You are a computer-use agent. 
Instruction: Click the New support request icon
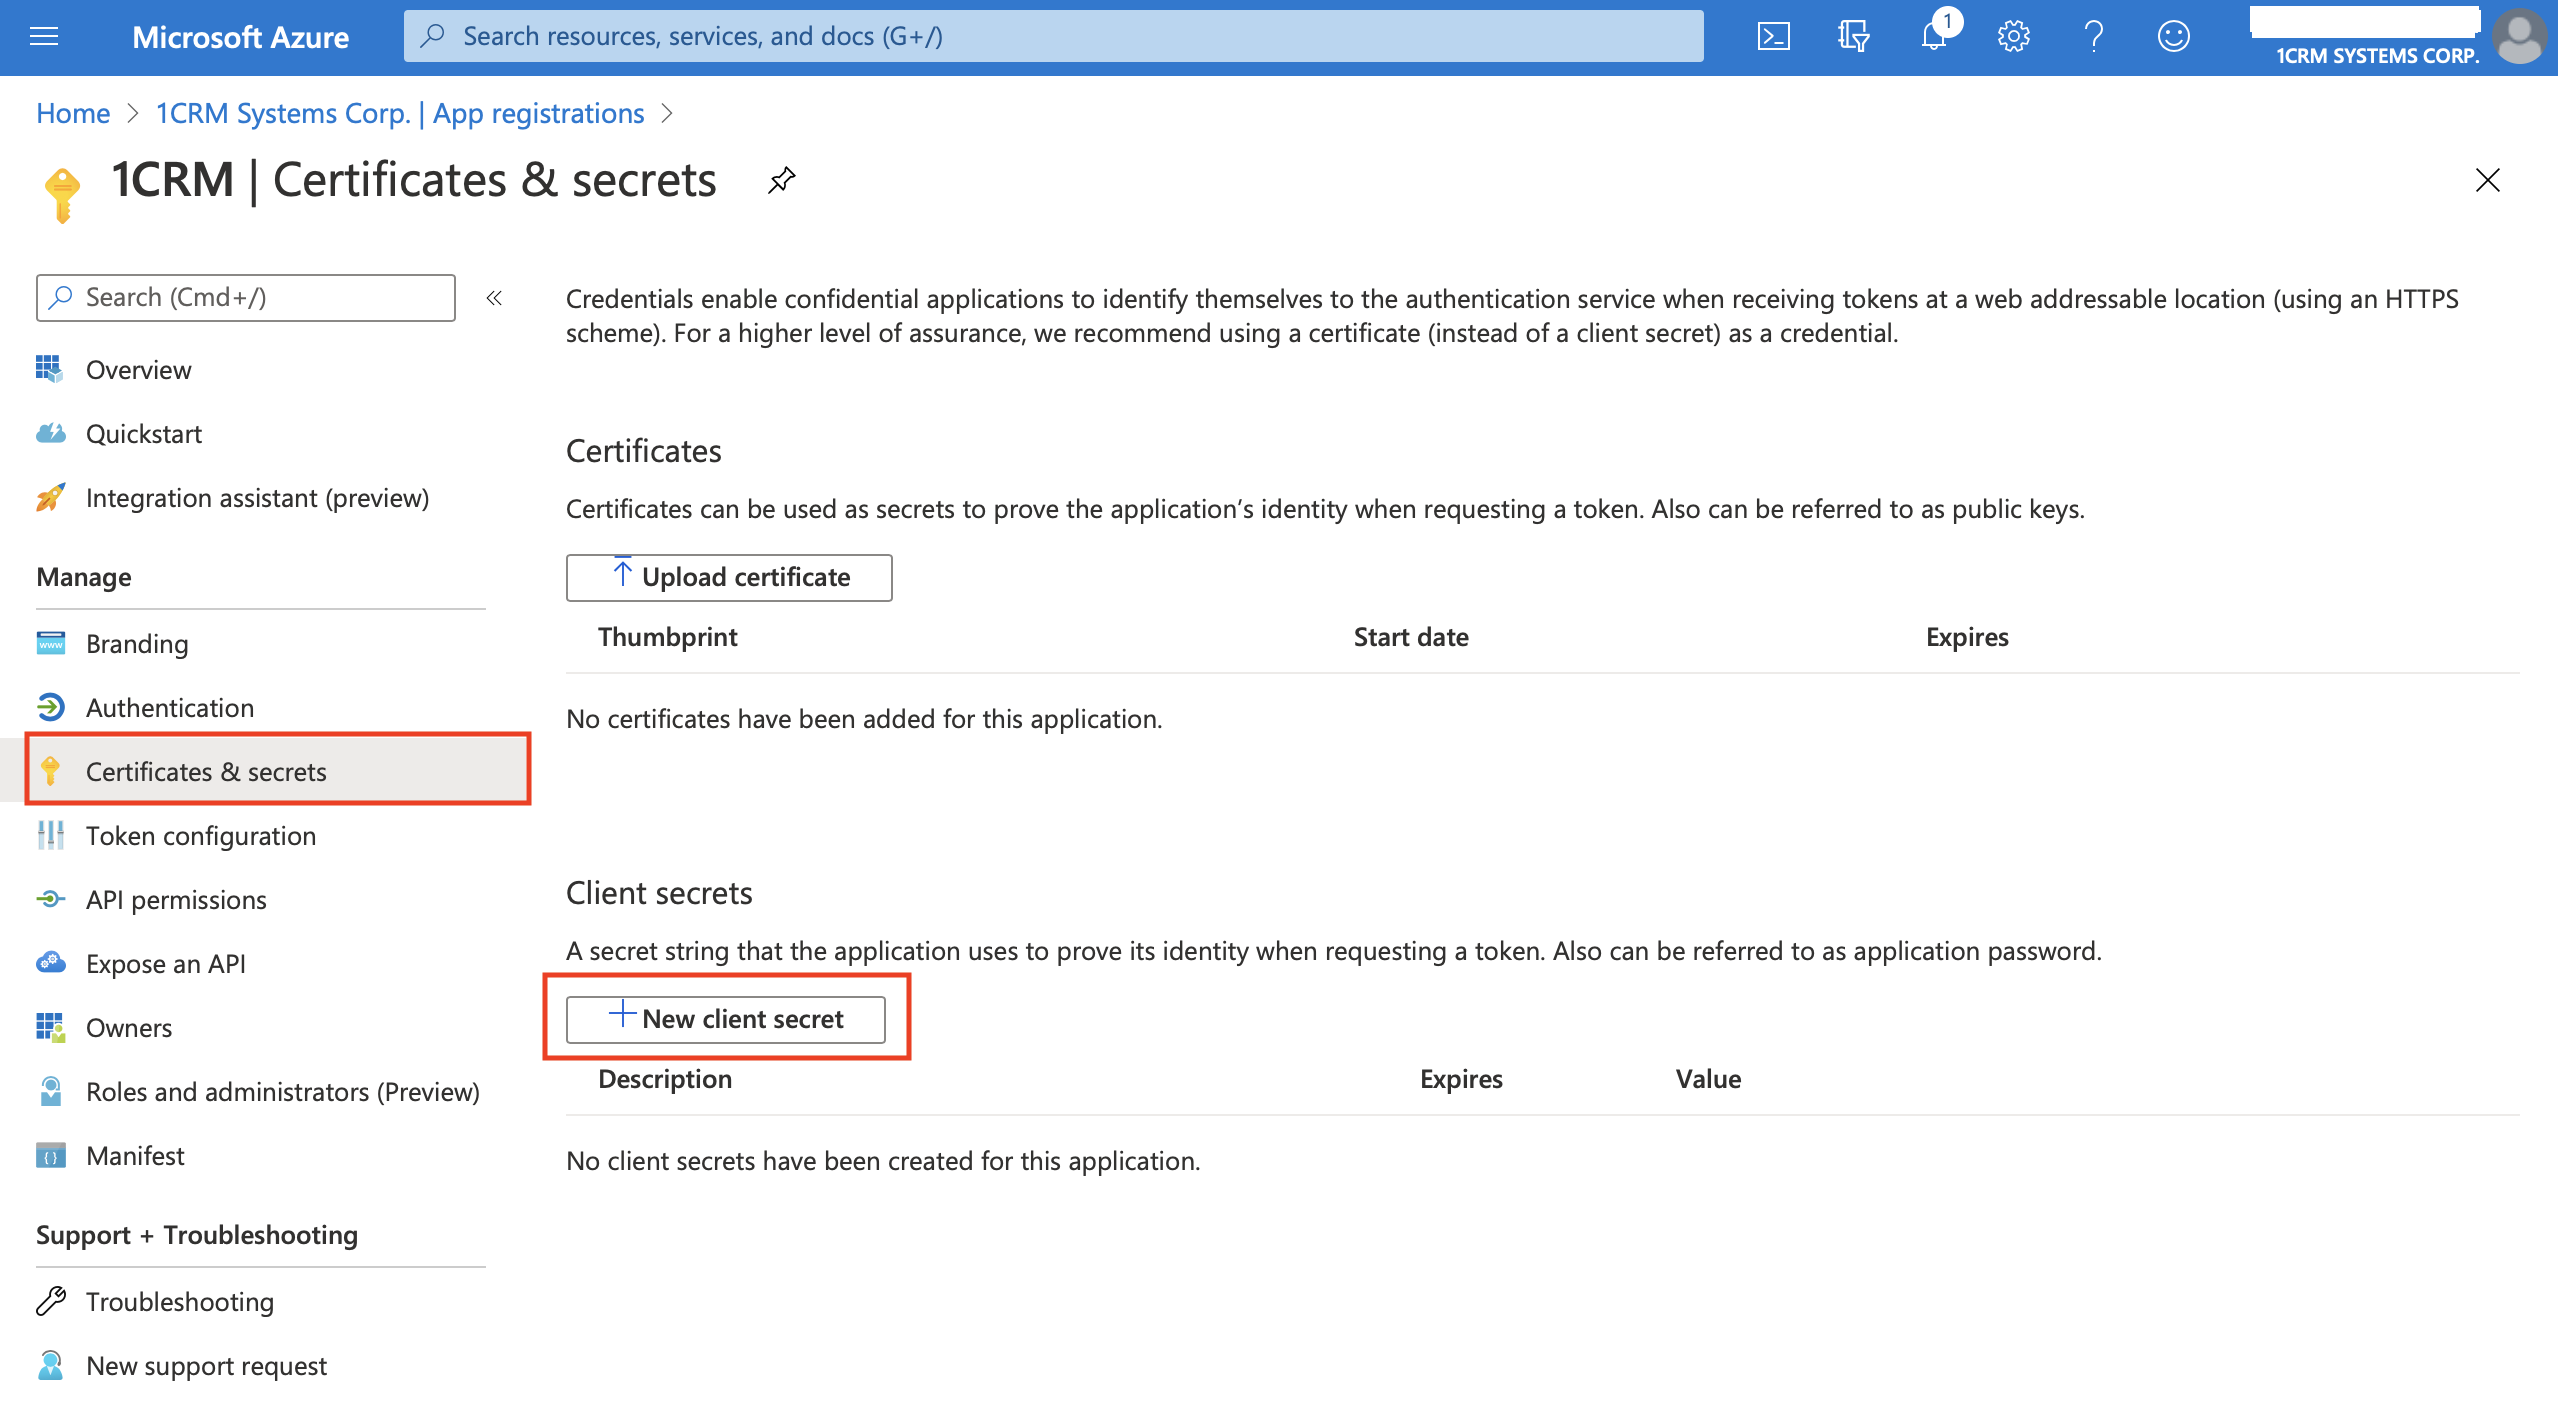(x=50, y=1365)
